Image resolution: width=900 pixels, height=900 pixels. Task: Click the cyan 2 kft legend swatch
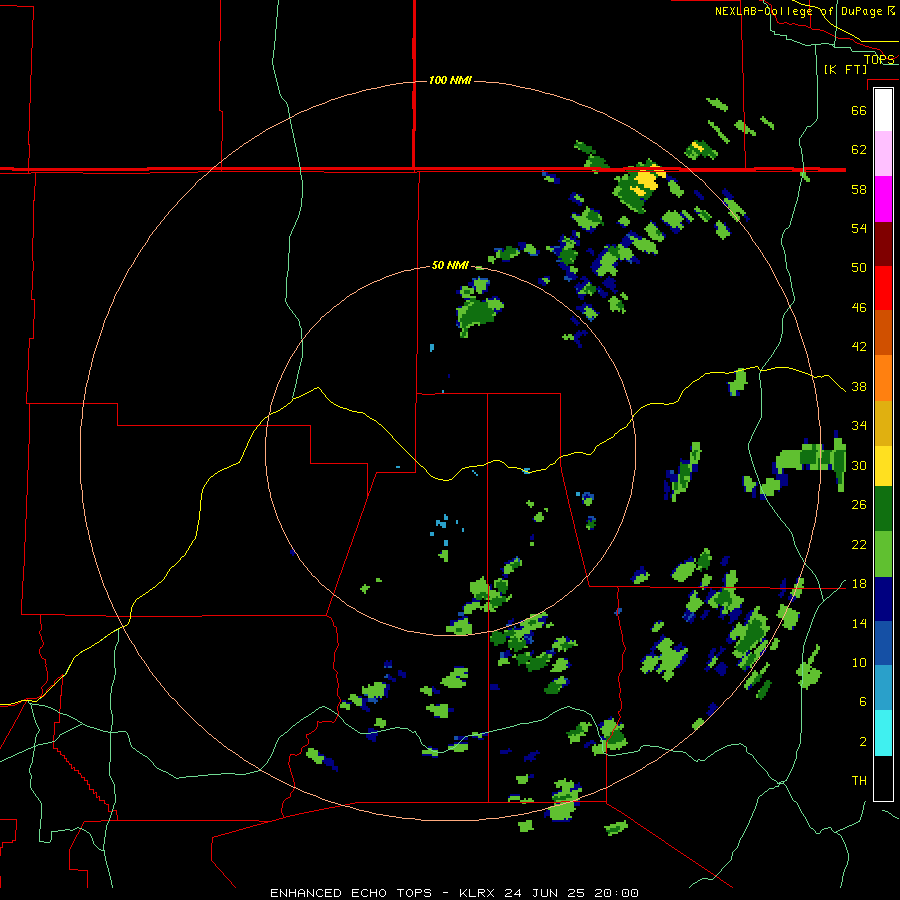pos(883,733)
